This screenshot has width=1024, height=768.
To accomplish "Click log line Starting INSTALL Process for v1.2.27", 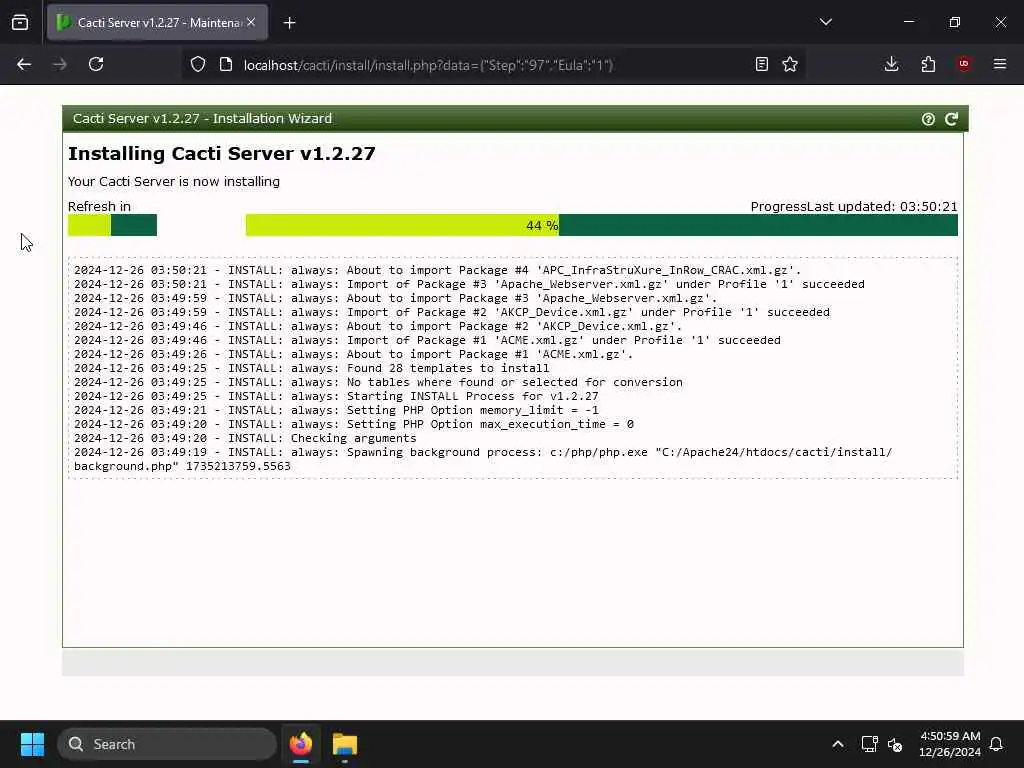I will click(x=336, y=396).
